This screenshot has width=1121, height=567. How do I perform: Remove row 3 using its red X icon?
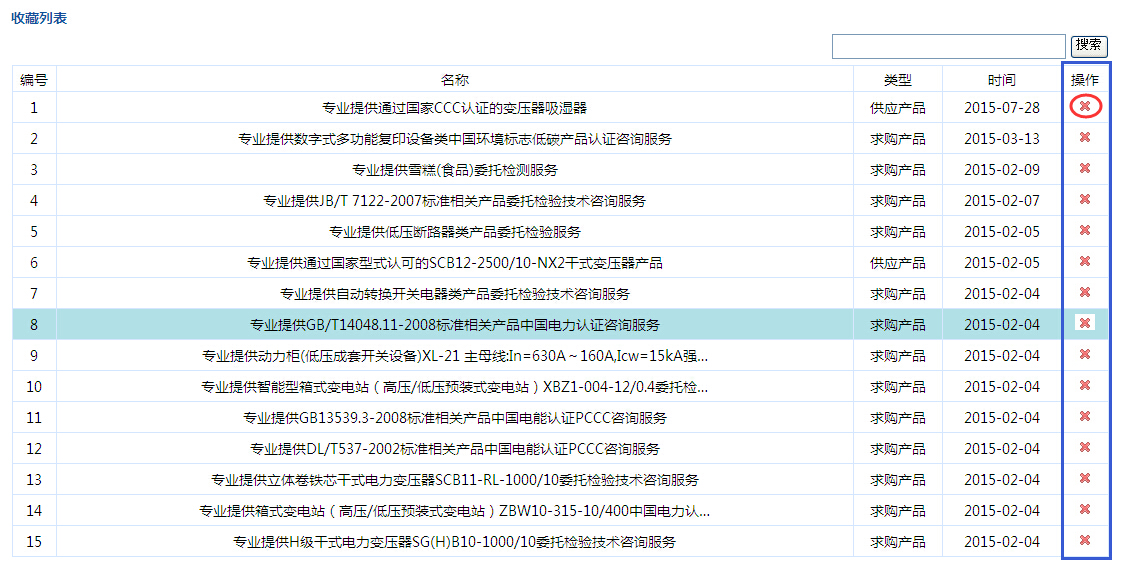pos(1085,169)
